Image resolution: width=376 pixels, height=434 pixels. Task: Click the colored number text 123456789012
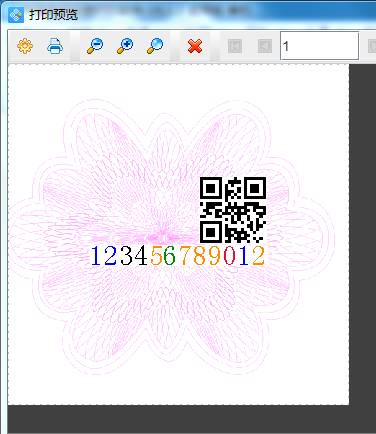click(178, 256)
